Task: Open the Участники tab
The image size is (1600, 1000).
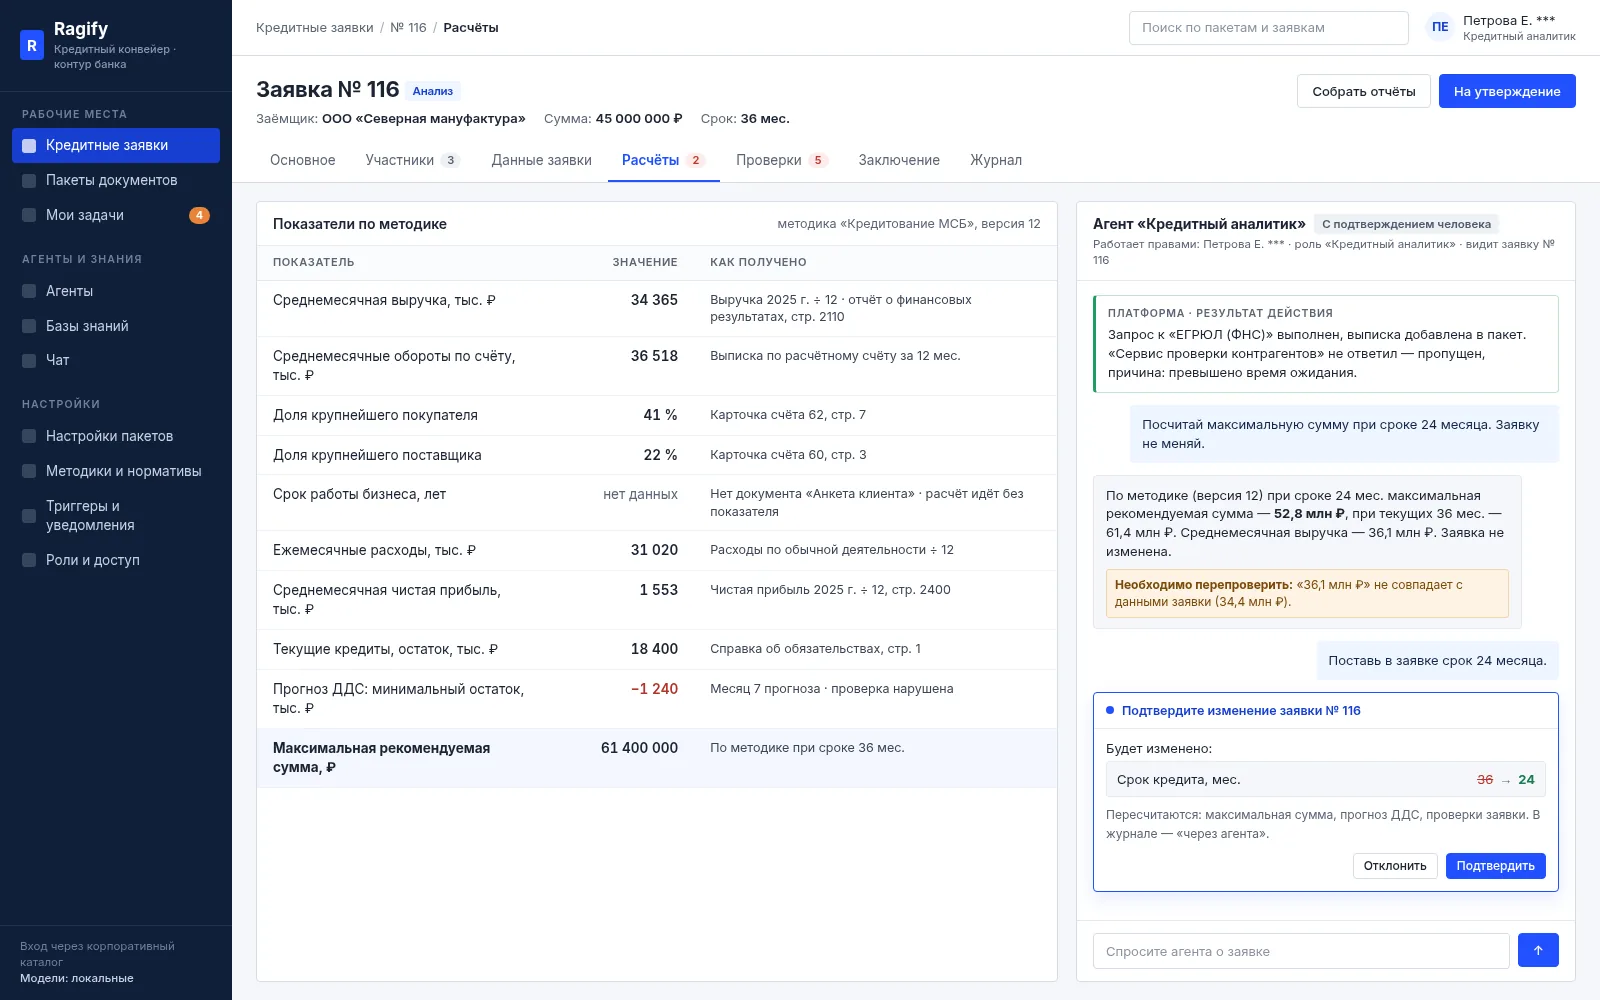Action: (413, 160)
